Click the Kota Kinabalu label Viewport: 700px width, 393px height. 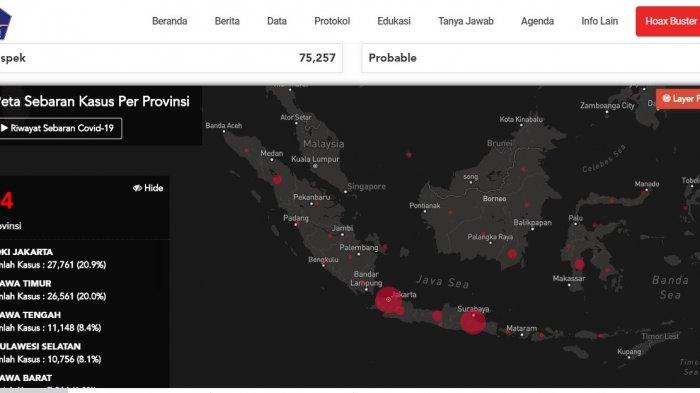[521, 119]
